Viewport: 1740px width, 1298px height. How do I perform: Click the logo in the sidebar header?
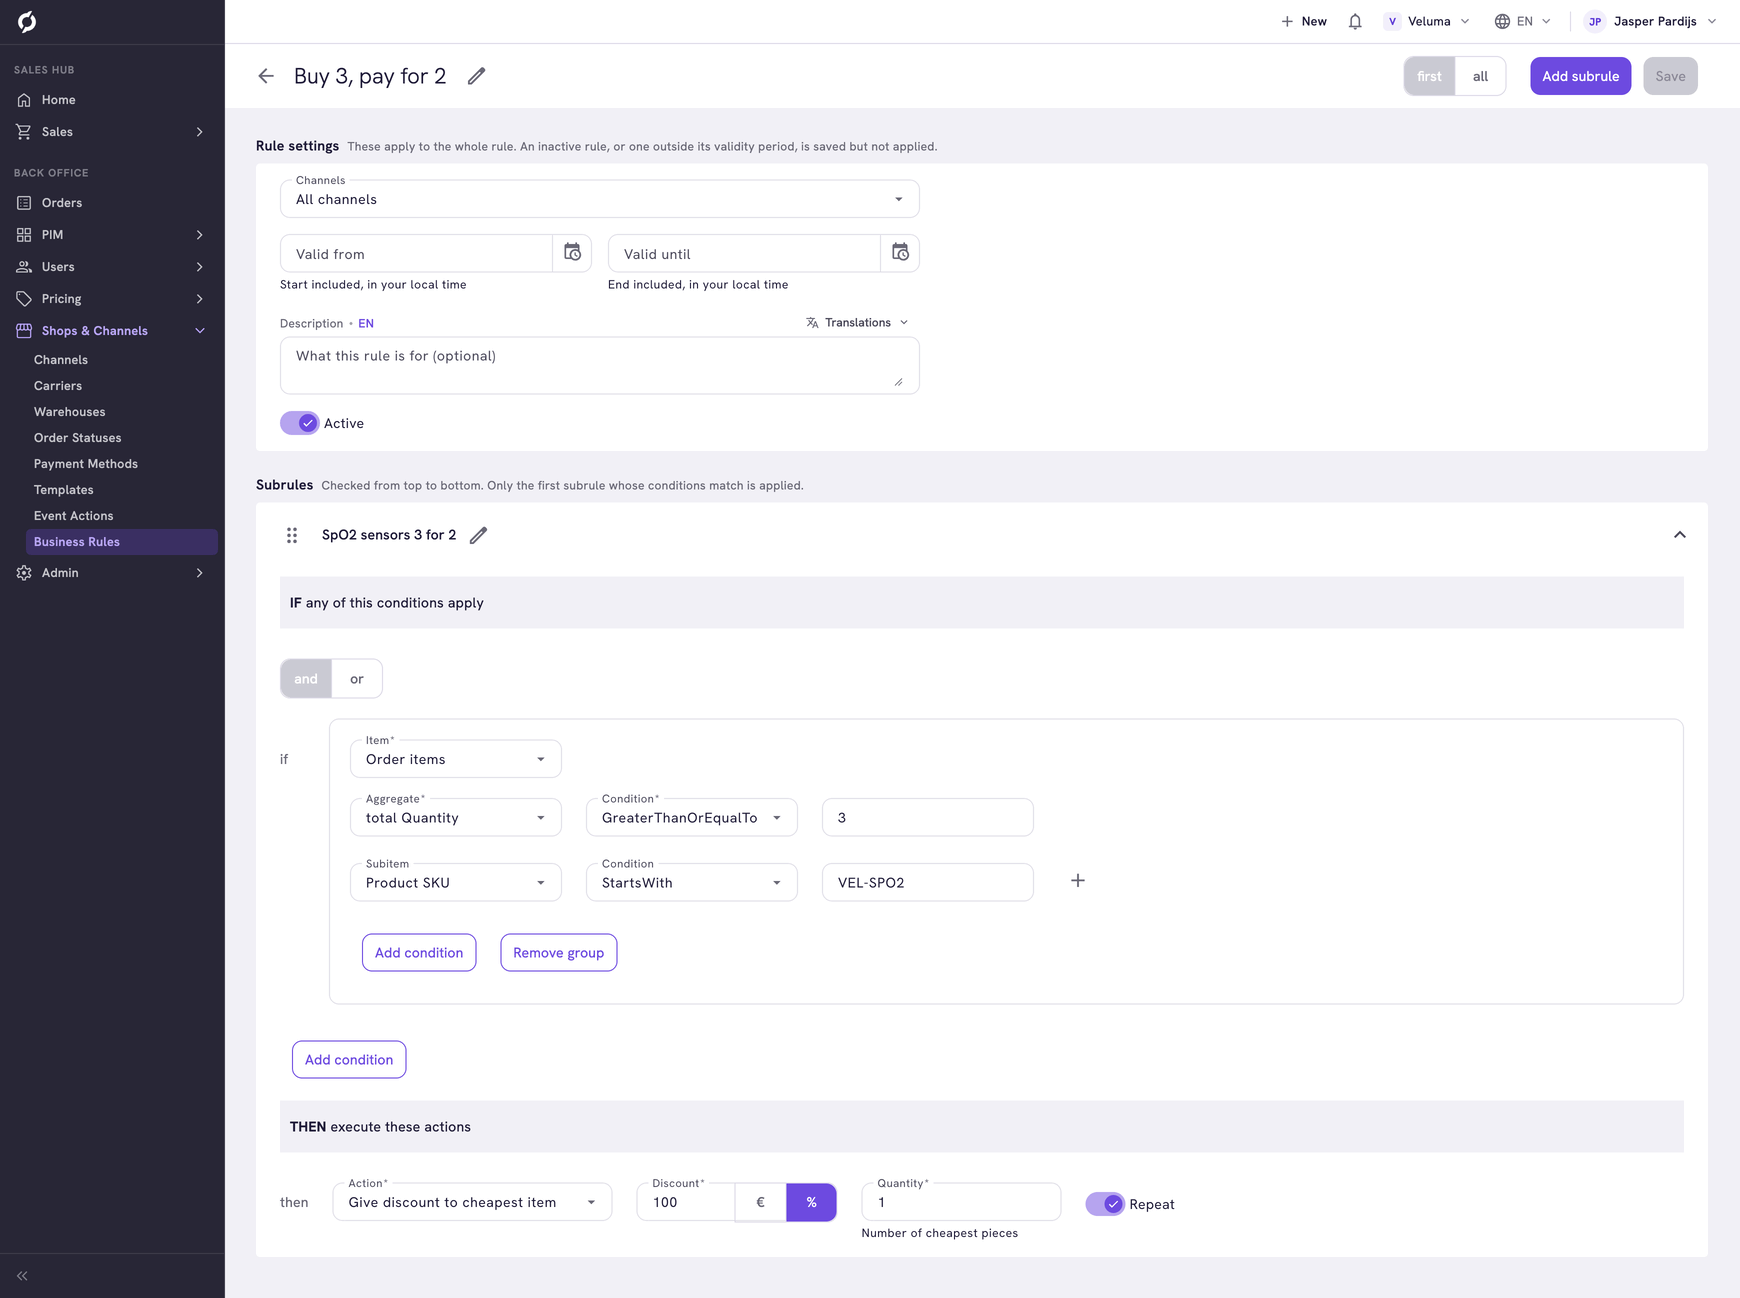[27, 21]
